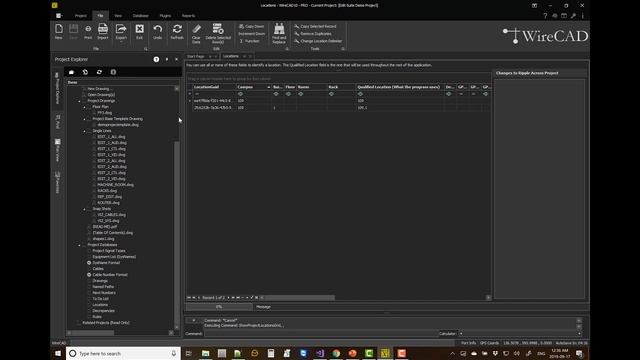Click New Drawing in the tree

click(x=100, y=89)
